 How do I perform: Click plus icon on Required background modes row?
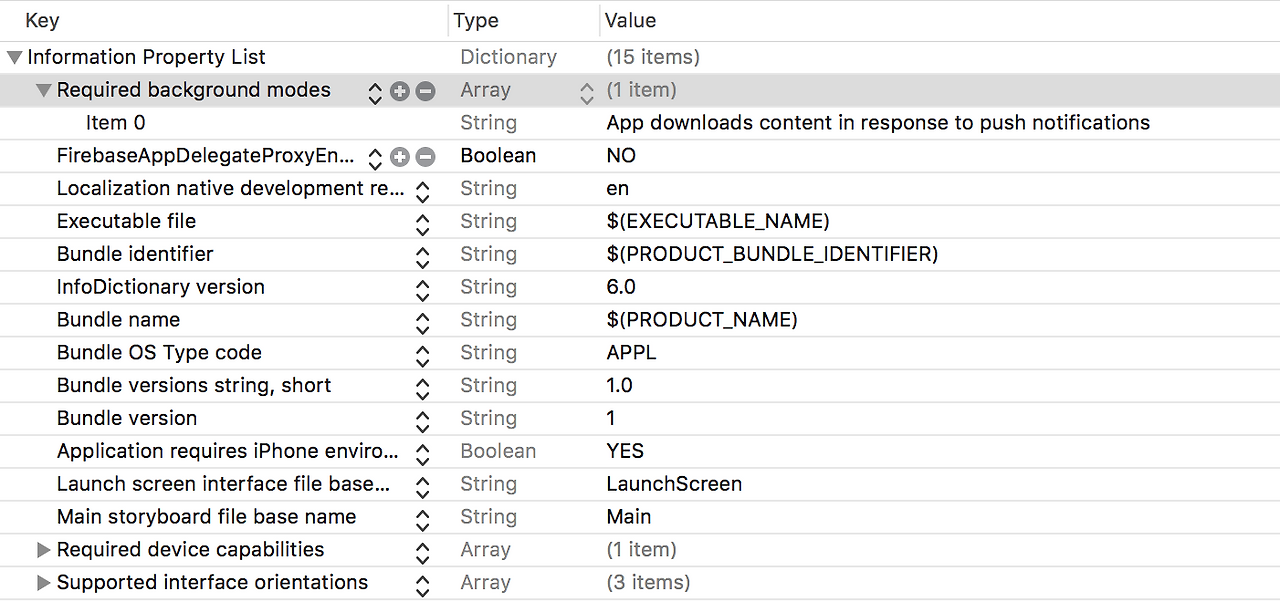400,91
